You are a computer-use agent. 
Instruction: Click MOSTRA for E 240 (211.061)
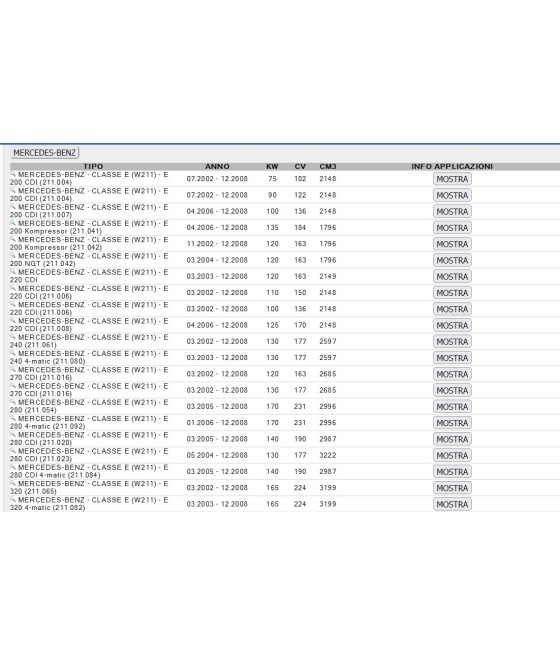pos(452,342)
